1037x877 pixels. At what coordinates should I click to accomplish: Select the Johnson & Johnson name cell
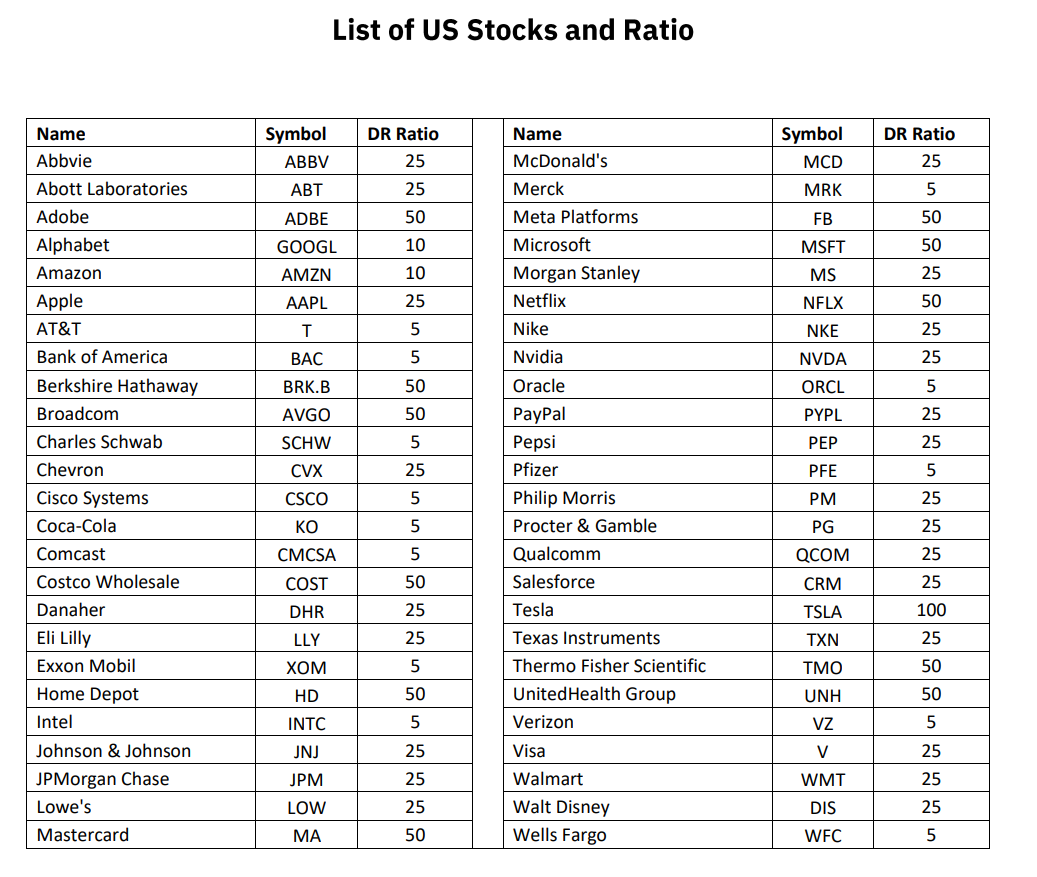pos(113,751)
